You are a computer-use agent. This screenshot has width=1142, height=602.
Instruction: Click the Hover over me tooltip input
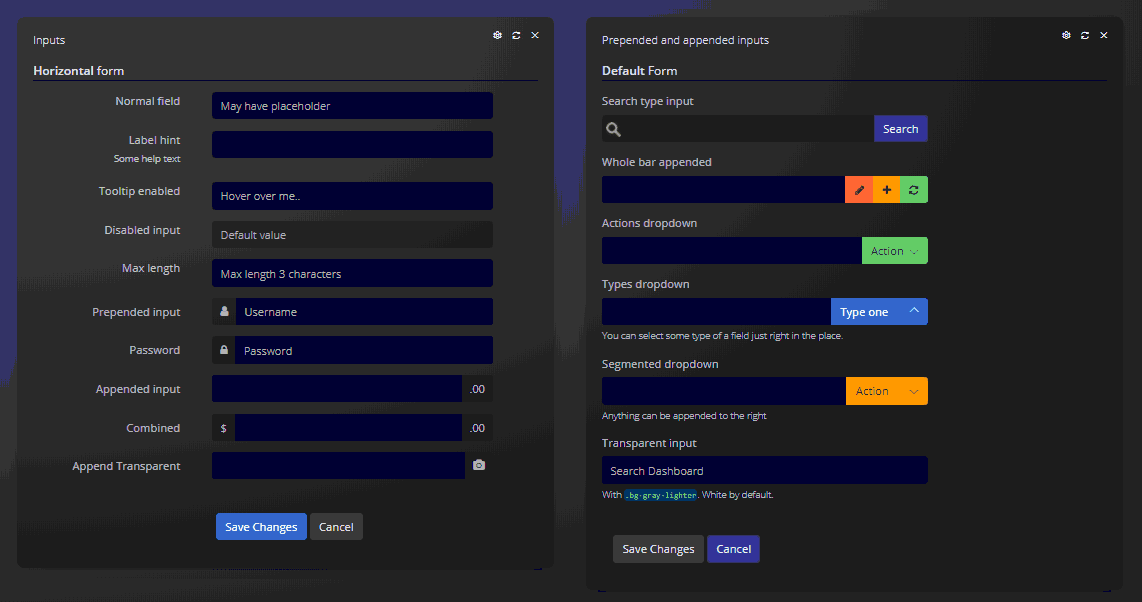[352, 196]
